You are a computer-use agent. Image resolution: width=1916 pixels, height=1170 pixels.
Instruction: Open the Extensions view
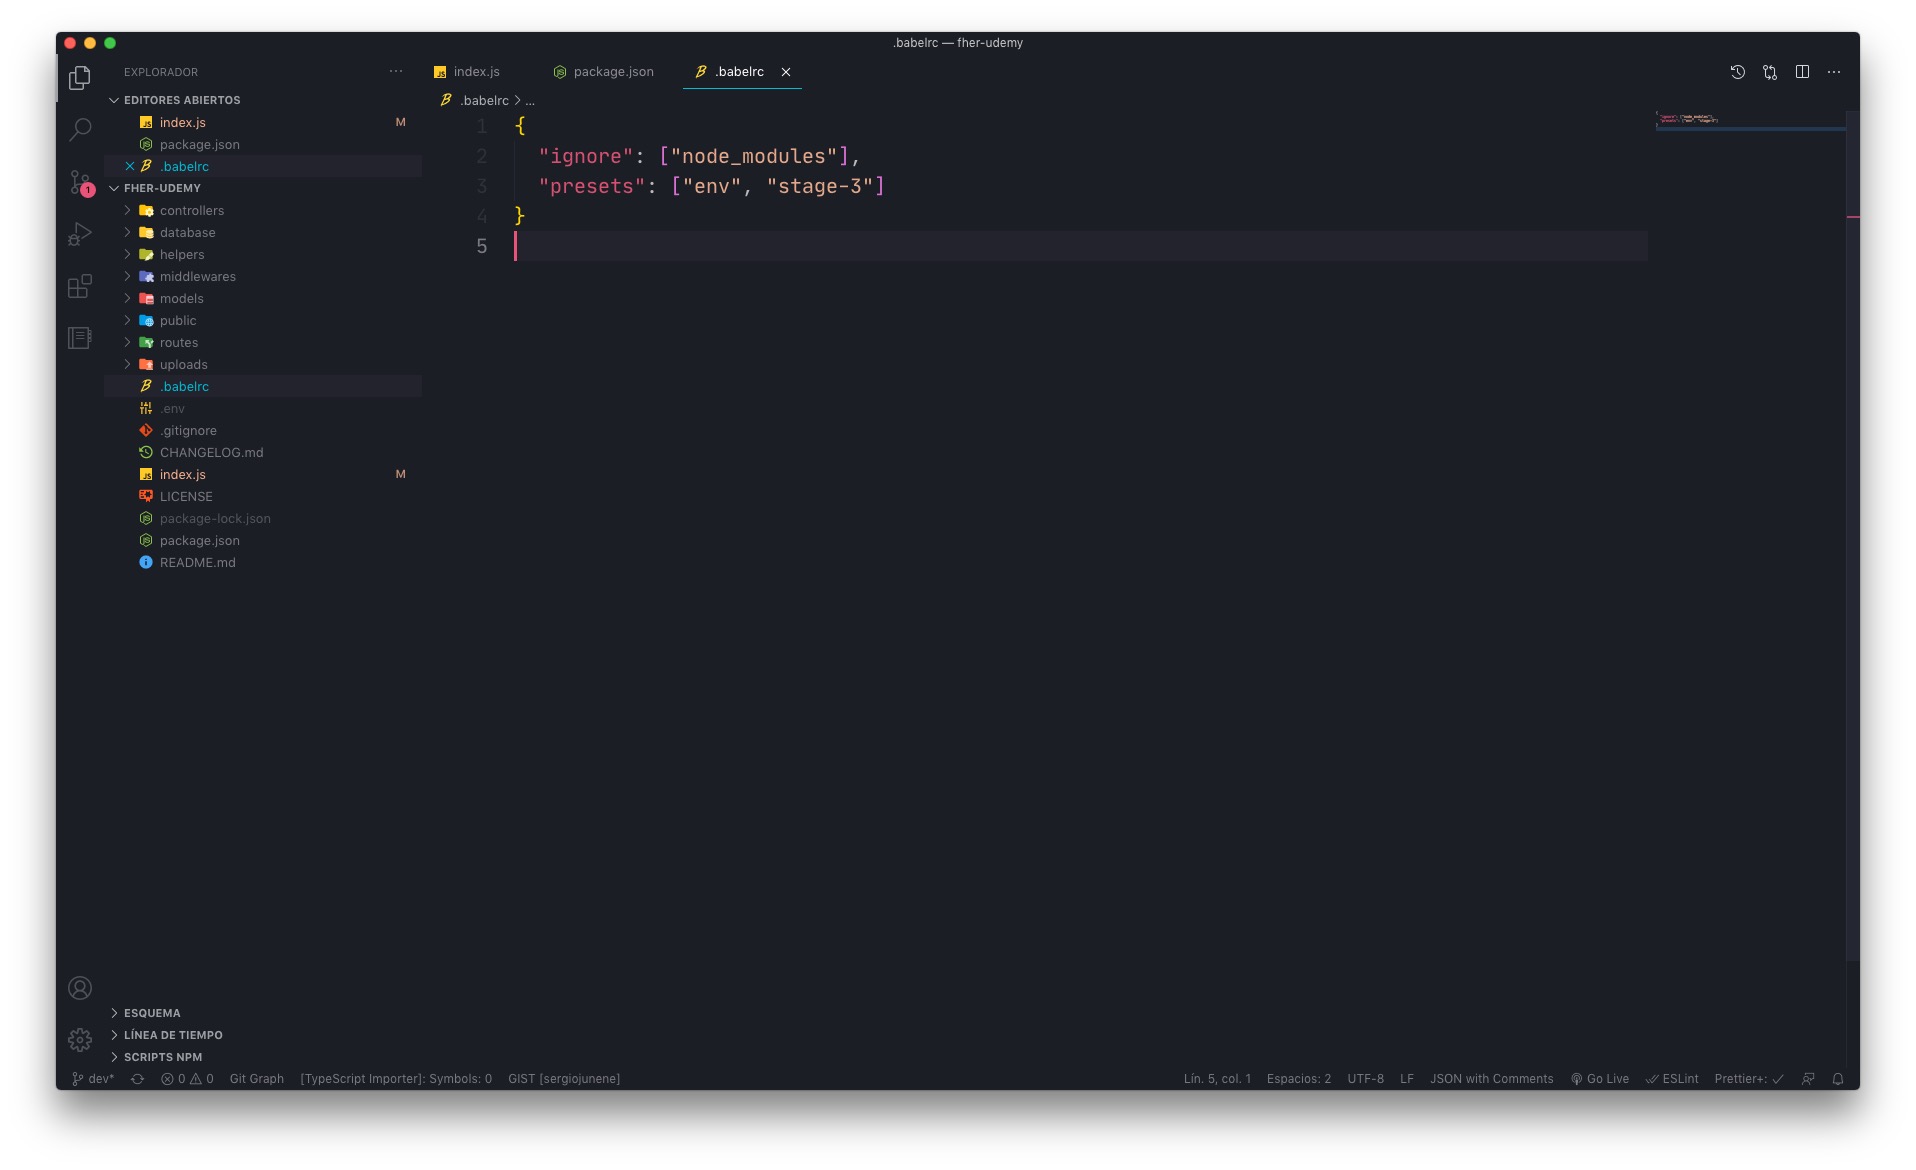[x=80, y=286]
